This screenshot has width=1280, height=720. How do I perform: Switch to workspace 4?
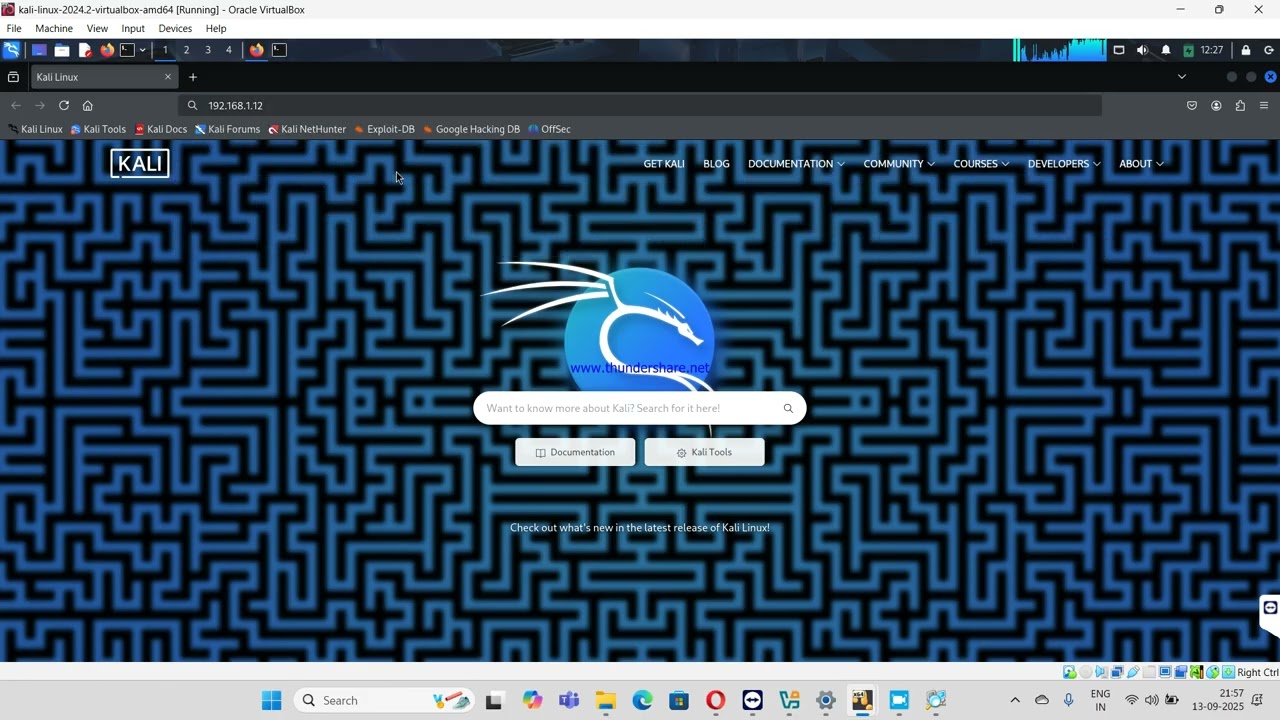click(228, 50)
